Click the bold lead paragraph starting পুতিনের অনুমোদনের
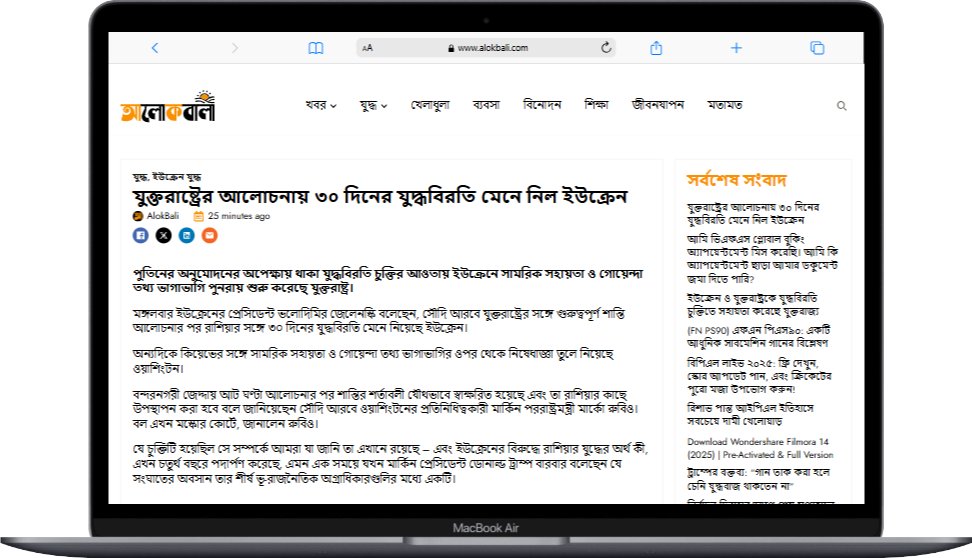 (388, 280)
